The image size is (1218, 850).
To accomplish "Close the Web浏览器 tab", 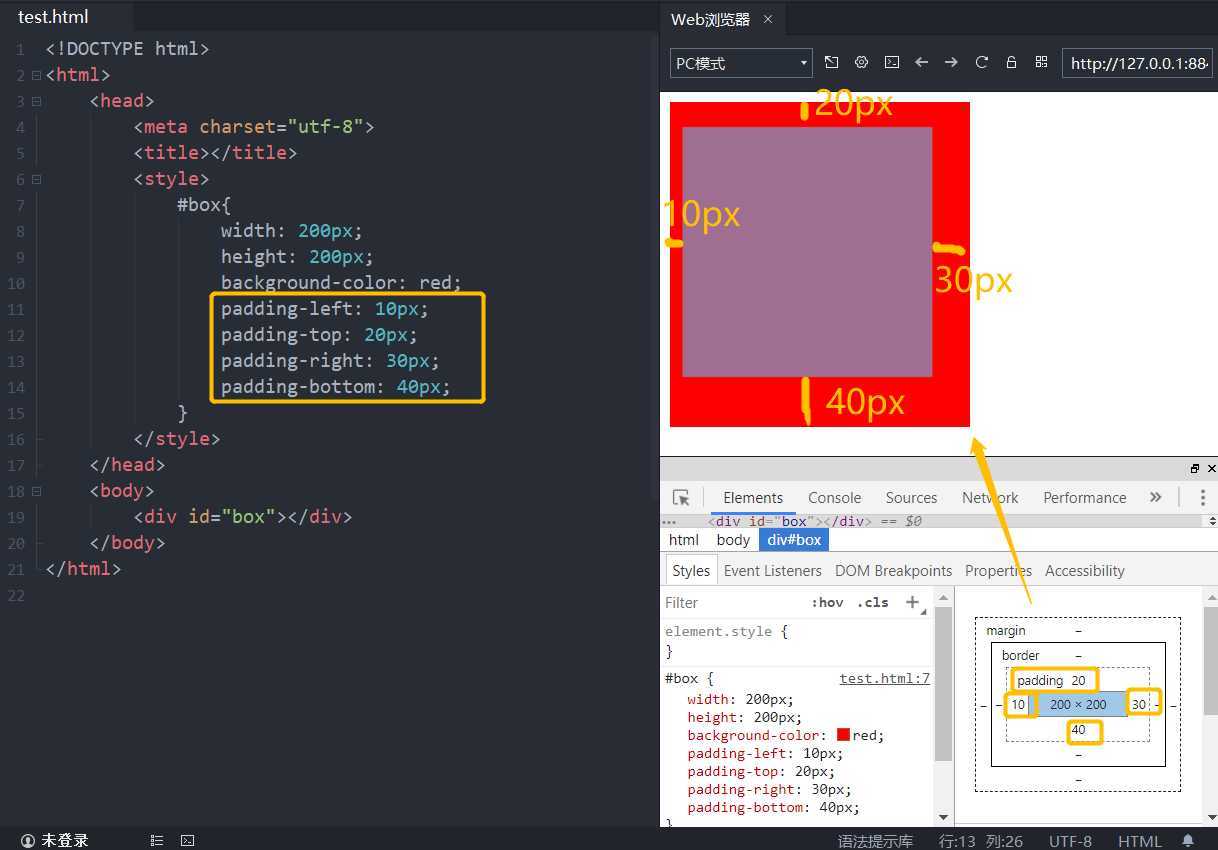I will click(x=768, y=19).
